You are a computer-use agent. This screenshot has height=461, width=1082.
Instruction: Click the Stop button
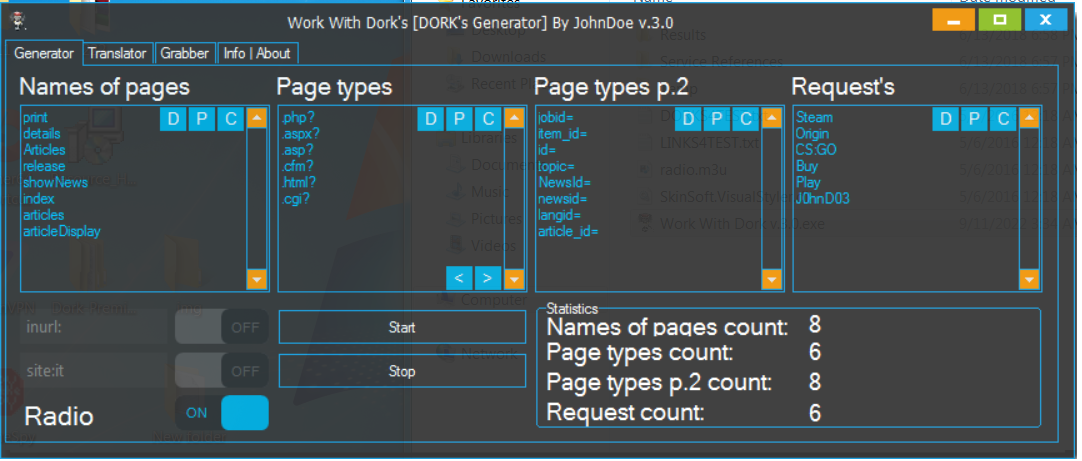pyautogui.click(x=401, y=371)
